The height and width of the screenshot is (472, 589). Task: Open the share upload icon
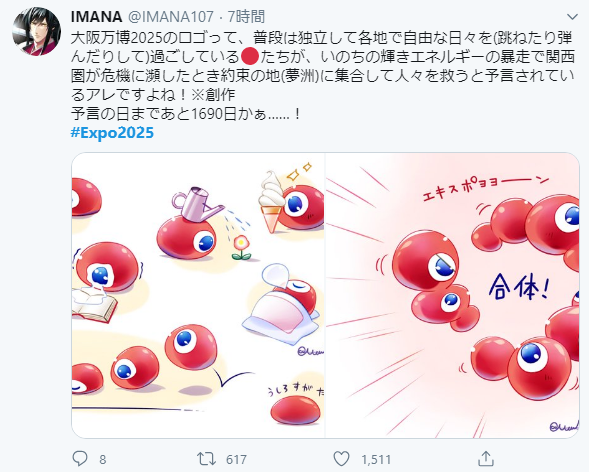click(486, 458)
